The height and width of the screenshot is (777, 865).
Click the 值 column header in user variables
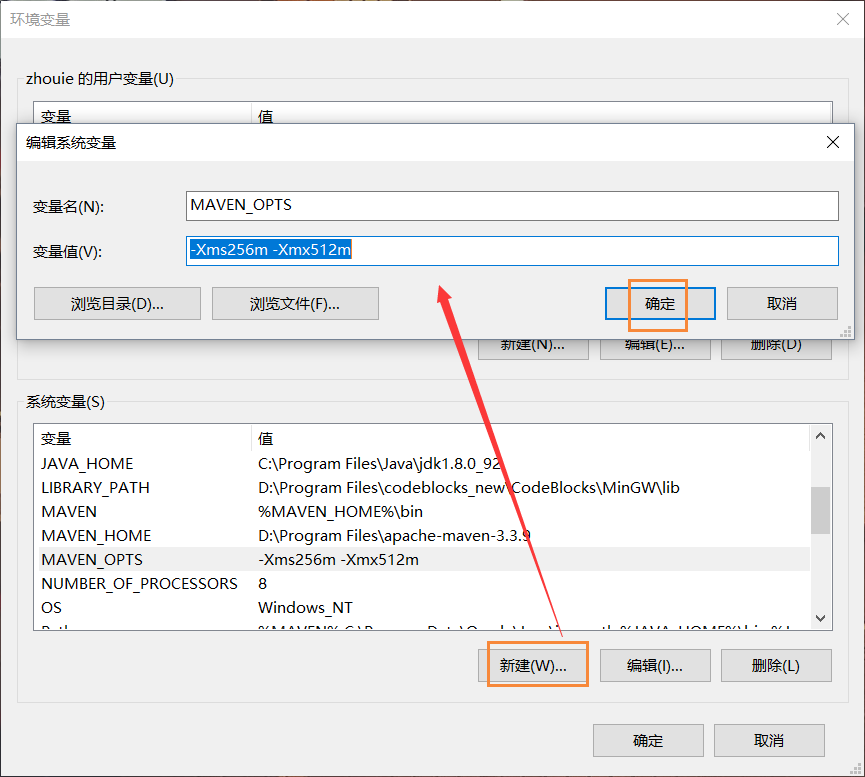(542, 113)
